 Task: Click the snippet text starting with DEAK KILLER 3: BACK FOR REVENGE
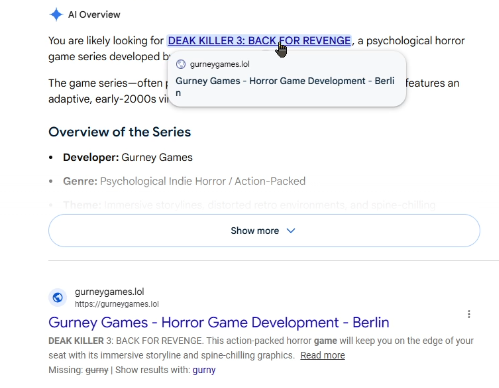coord(261,348)
